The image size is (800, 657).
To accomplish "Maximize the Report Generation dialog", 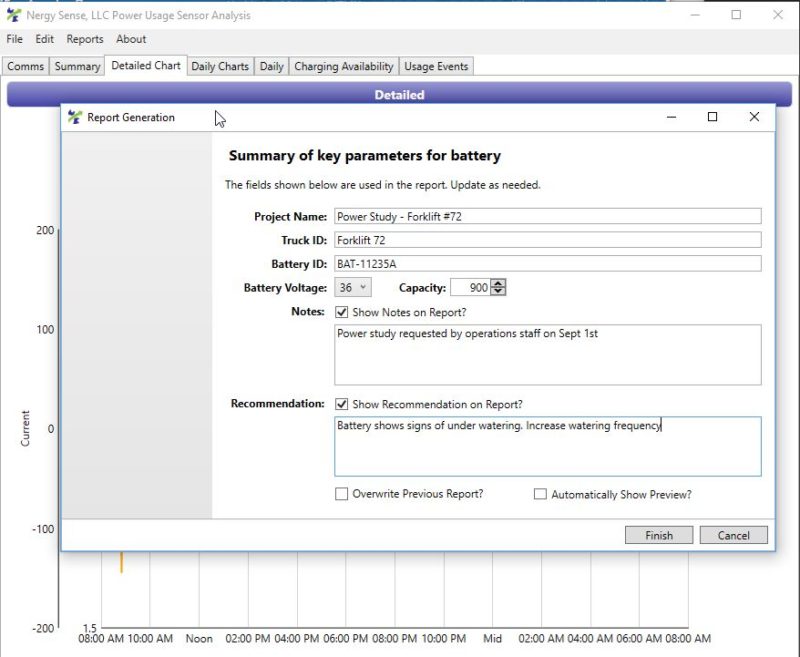I will [x=713, y=117].
